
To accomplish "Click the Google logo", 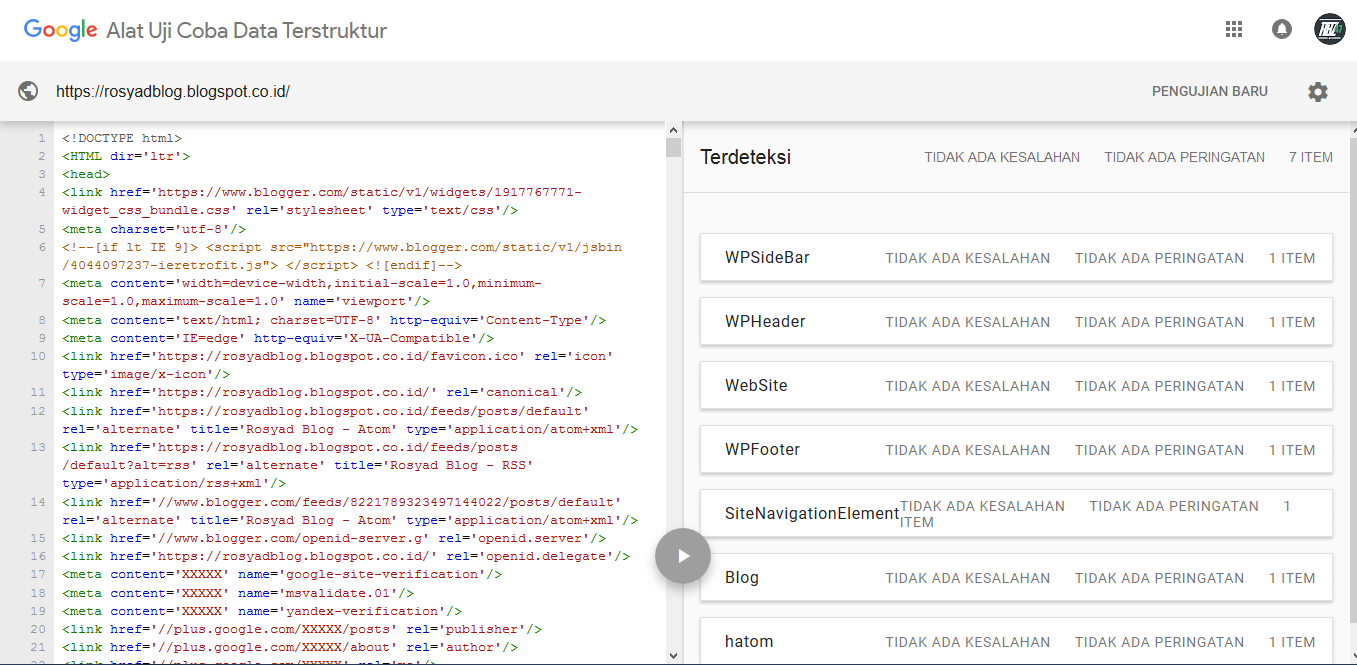I will pos(60,30).
